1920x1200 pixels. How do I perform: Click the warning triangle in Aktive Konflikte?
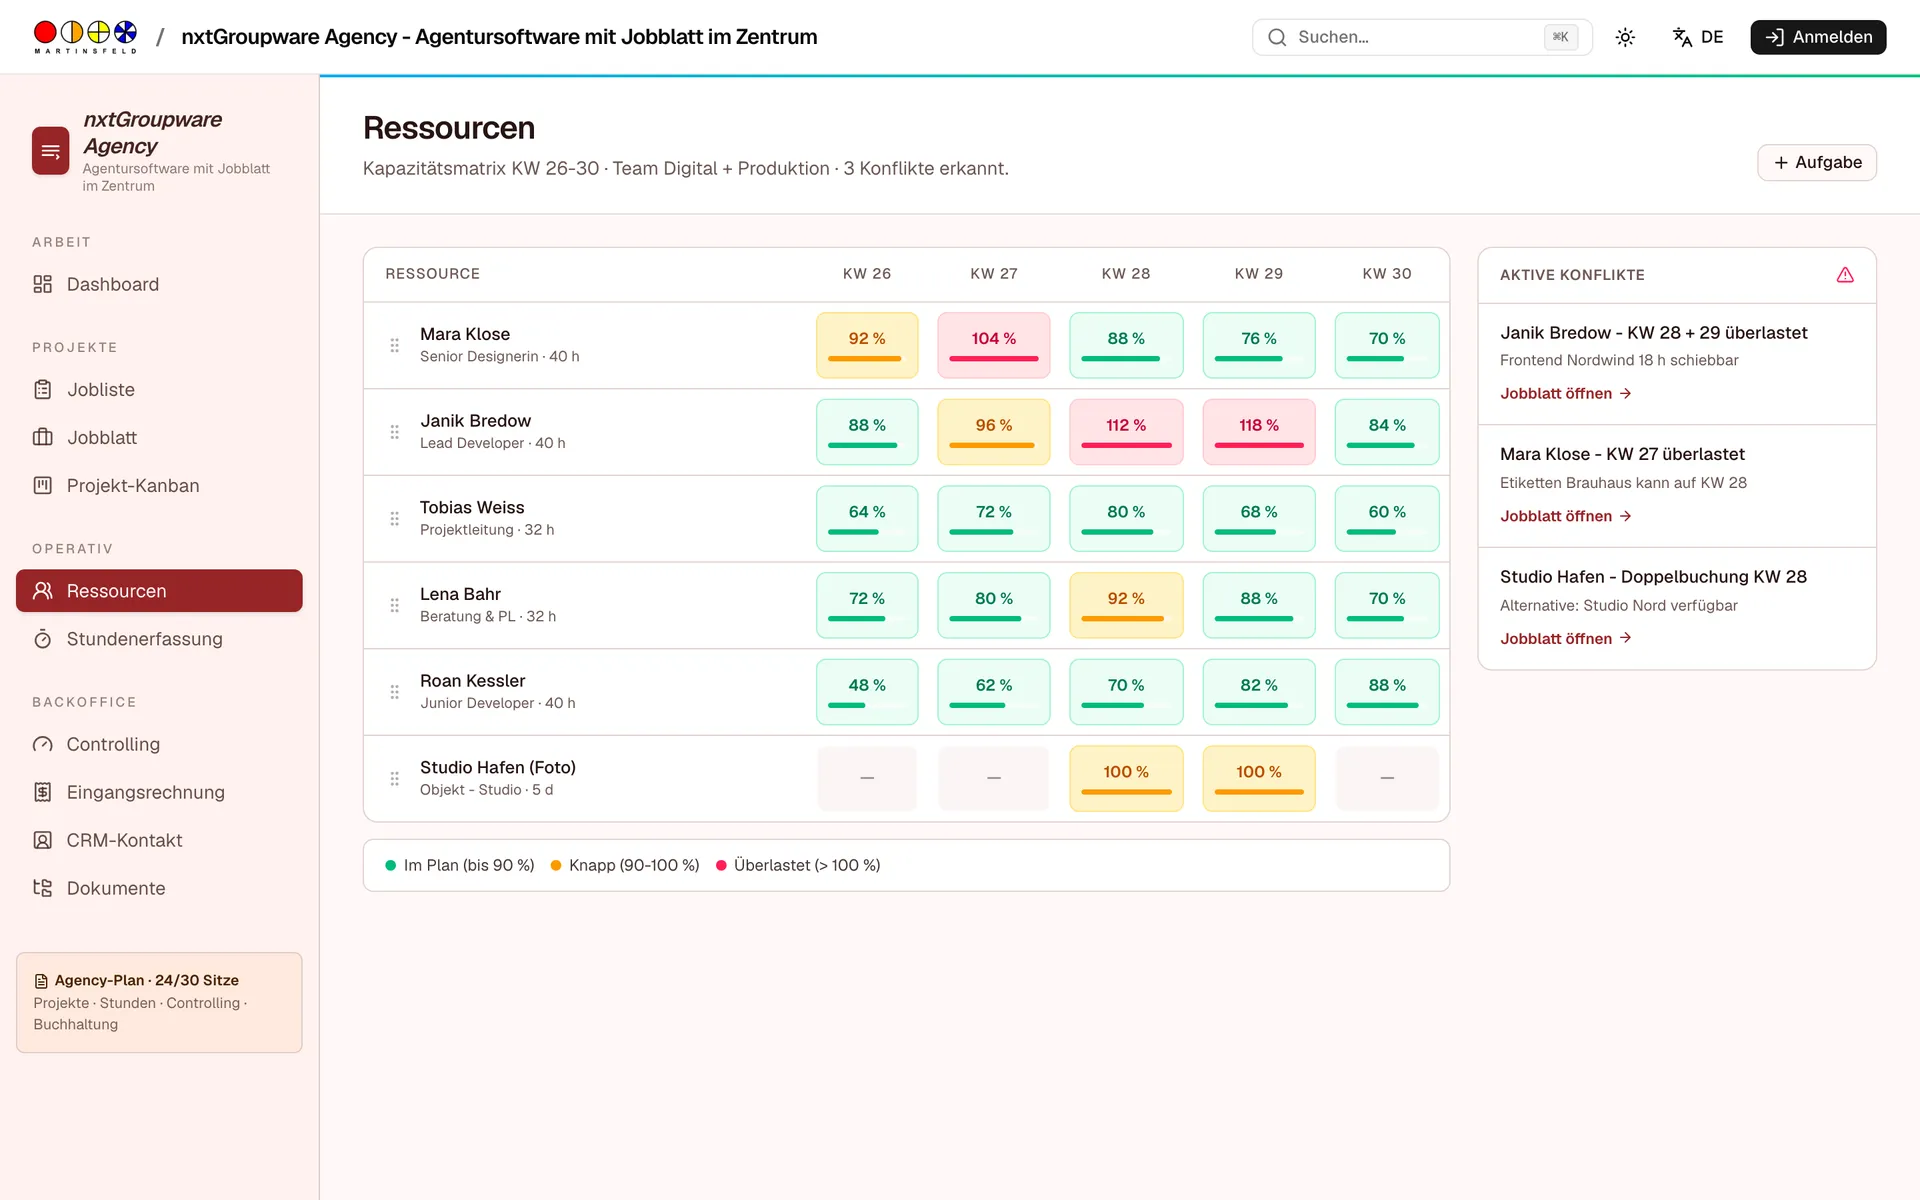tap(1845, 275)
